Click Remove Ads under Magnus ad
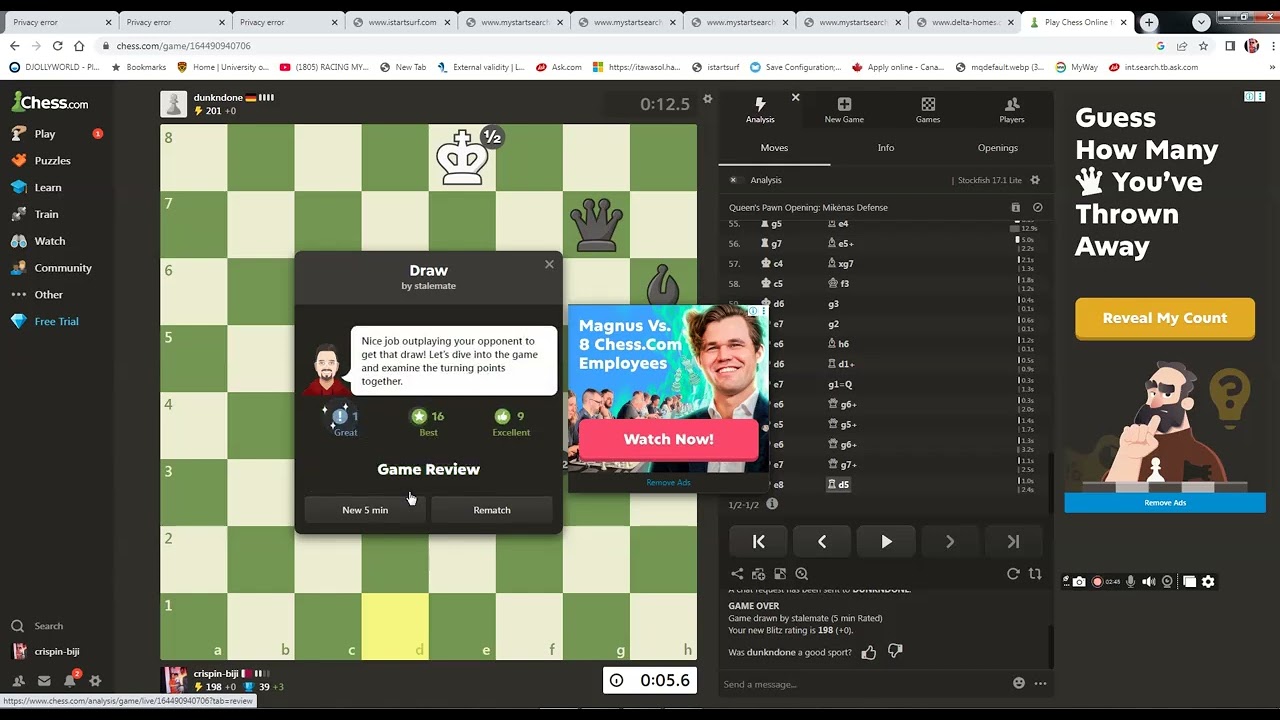The height and width of the screenshot is (720, 1280). pos(668,483)
